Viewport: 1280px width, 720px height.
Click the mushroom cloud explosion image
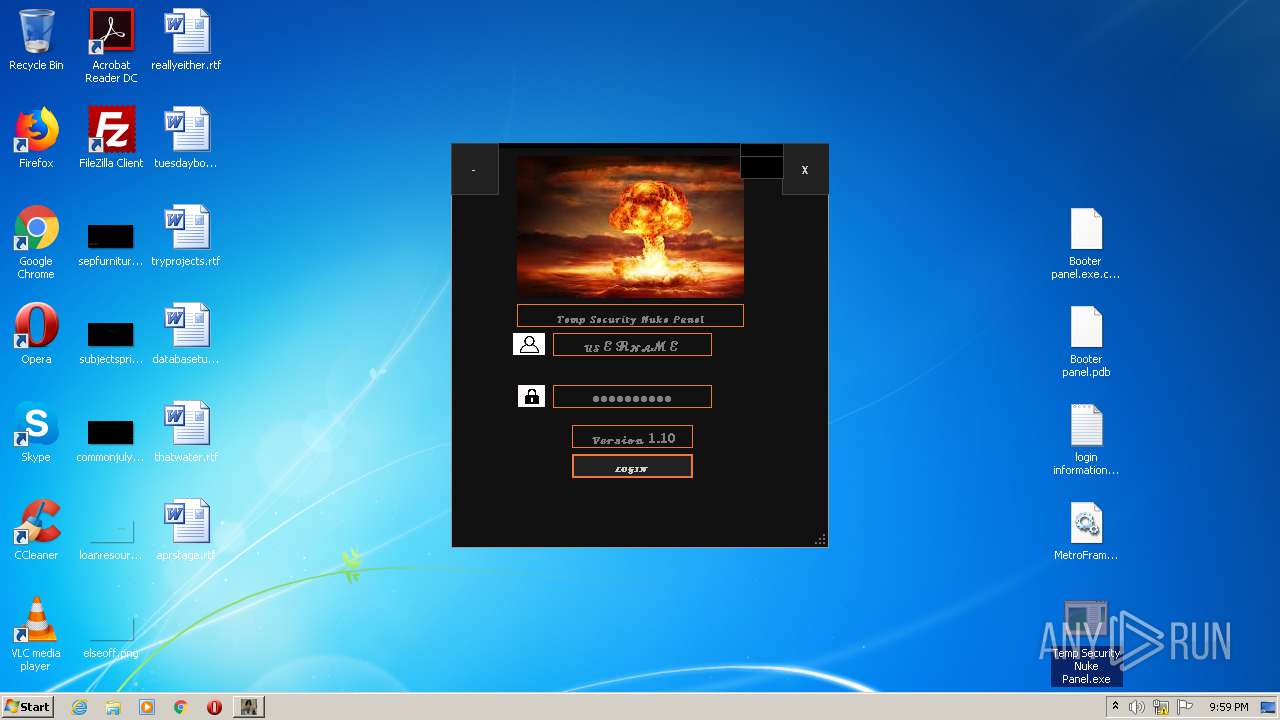coord(630,226)
